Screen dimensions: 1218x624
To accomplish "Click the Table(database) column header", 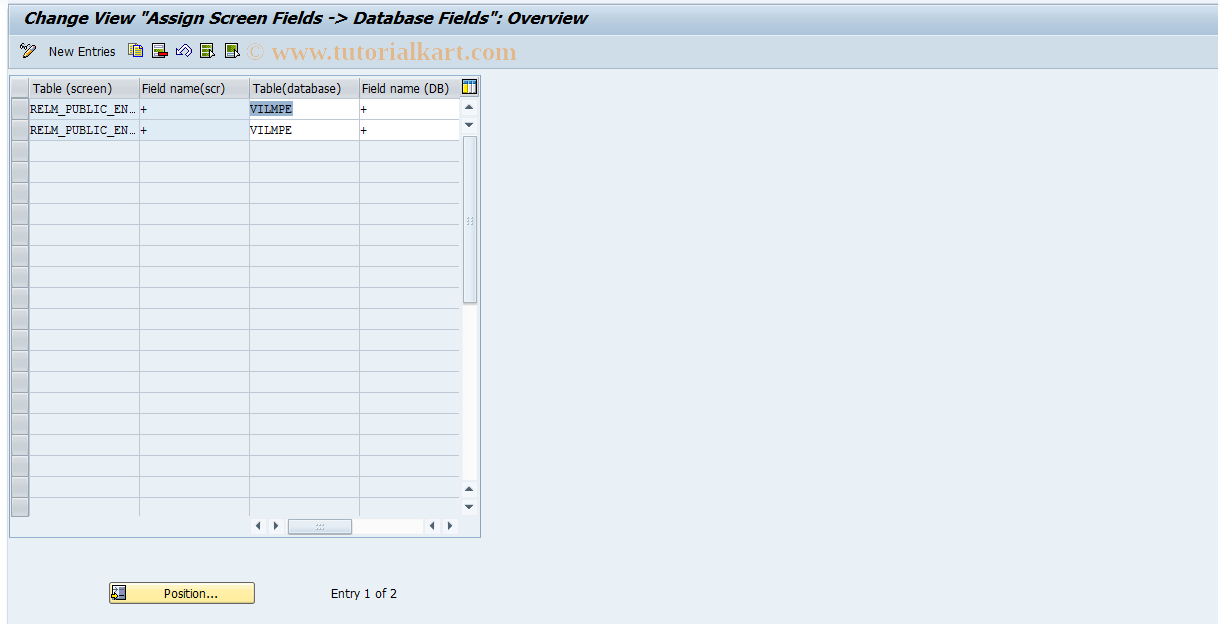I will [304, 88].
